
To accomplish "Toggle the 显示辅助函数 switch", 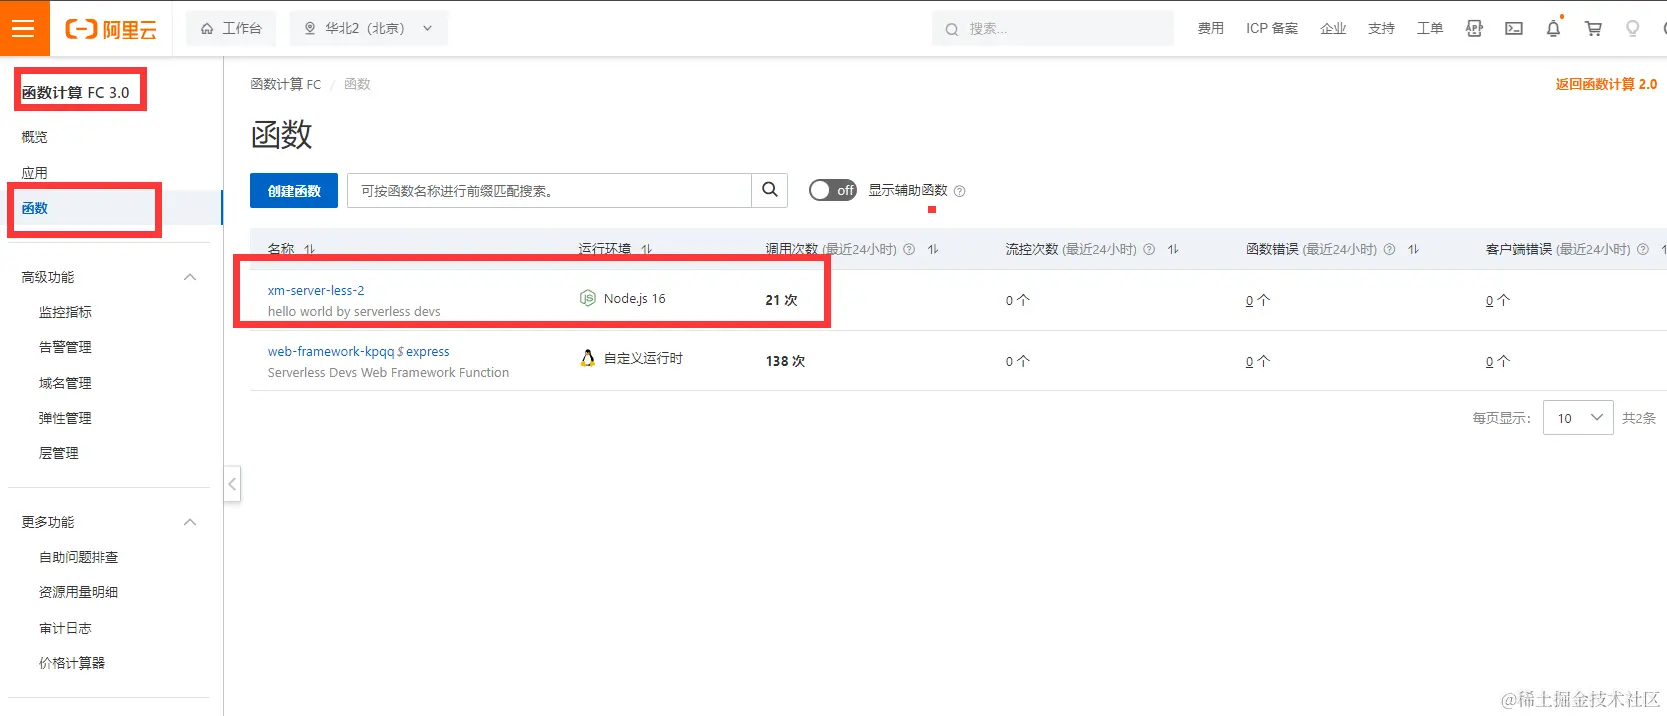I will pos(833,190).
